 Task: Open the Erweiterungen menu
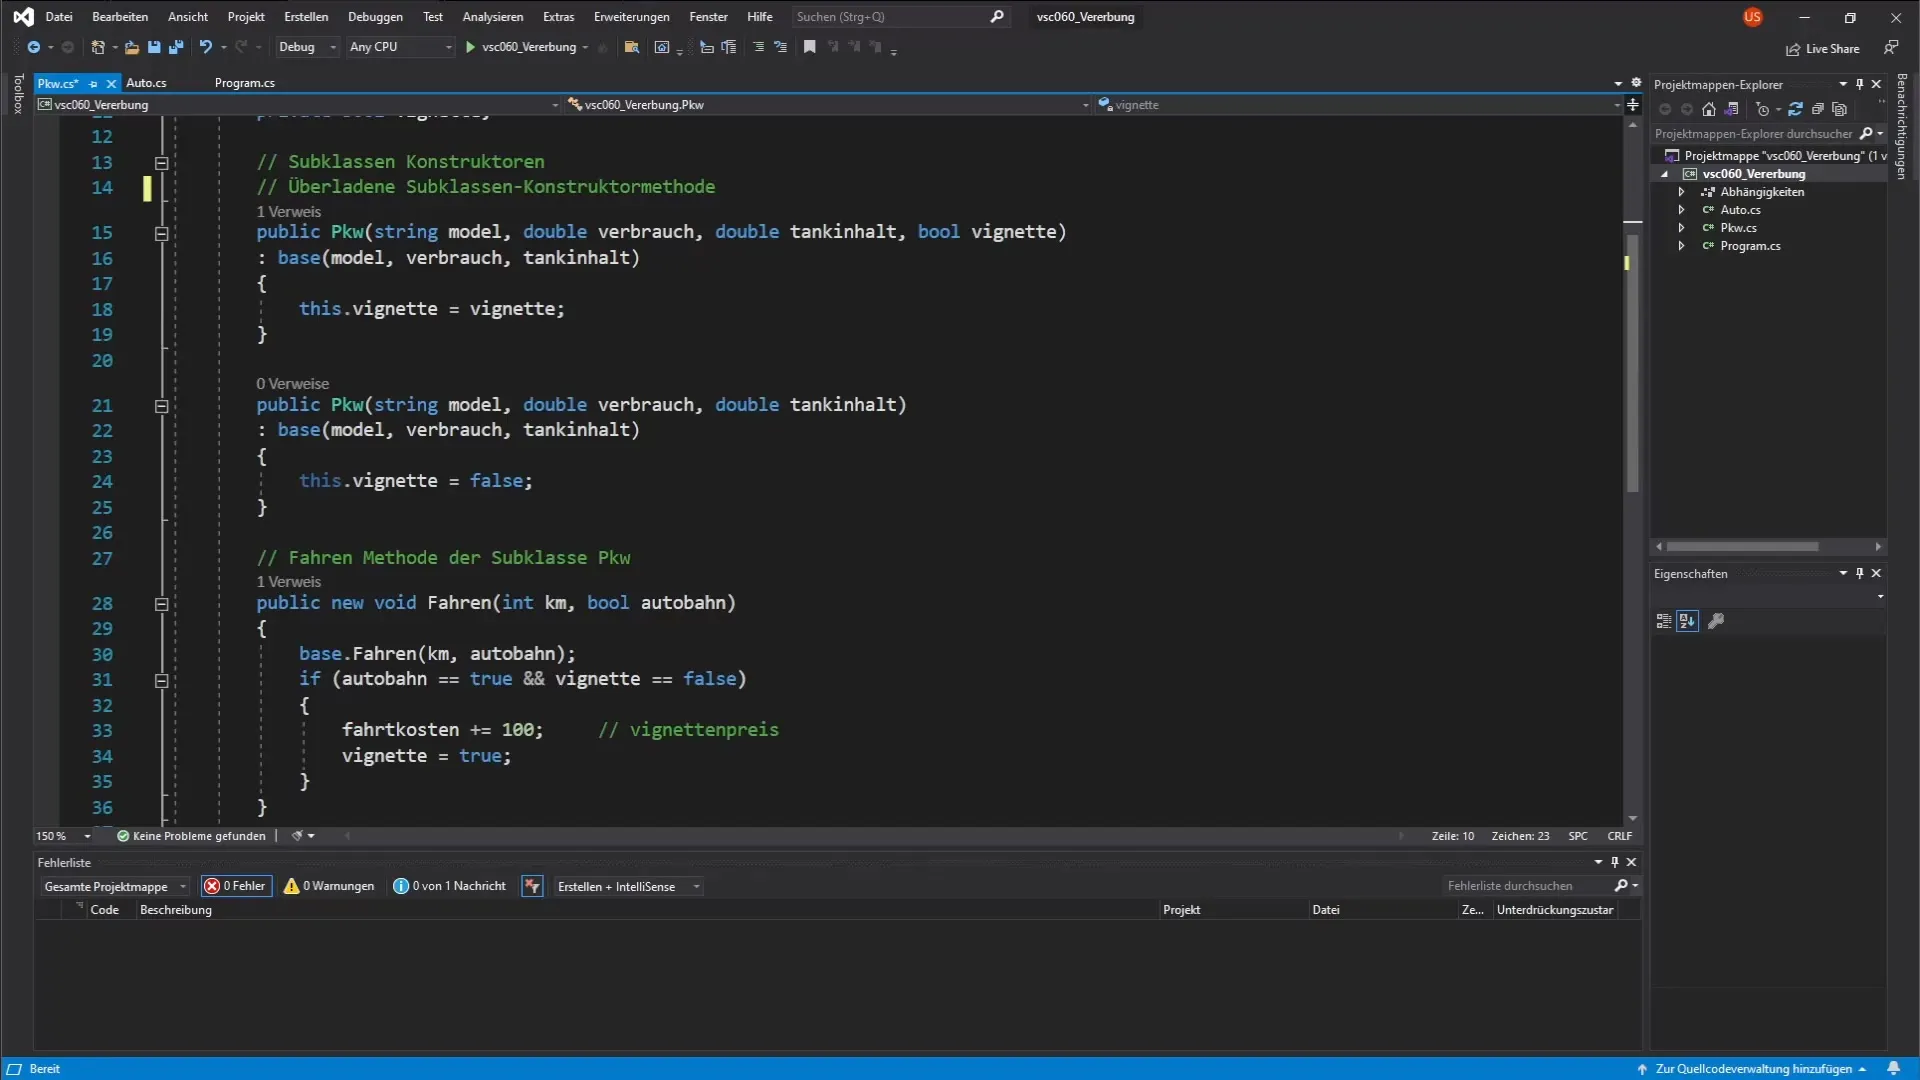click(631, 17)
